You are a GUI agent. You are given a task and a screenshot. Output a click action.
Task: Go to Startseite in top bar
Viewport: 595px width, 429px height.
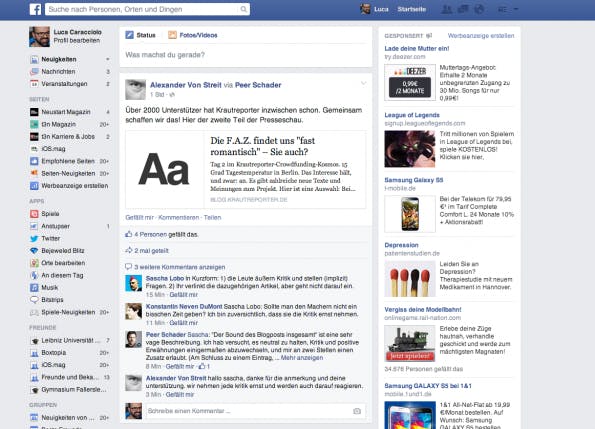[x=412, y=9]
